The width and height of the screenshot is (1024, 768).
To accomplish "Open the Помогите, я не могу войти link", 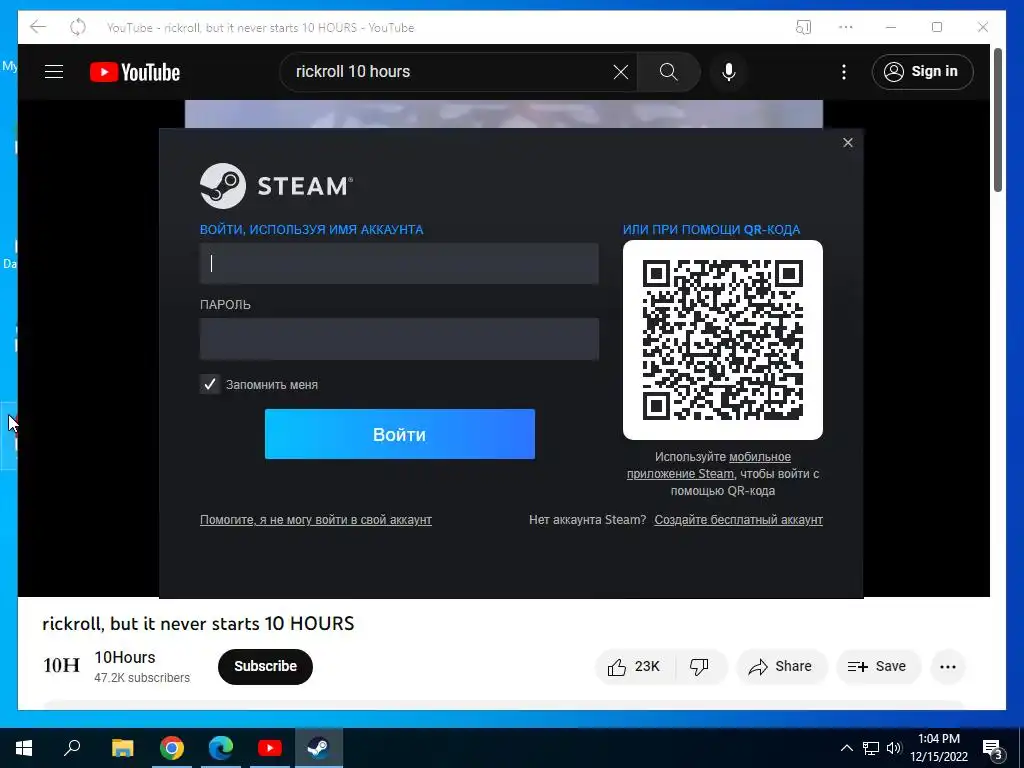I will click(315, 520).
